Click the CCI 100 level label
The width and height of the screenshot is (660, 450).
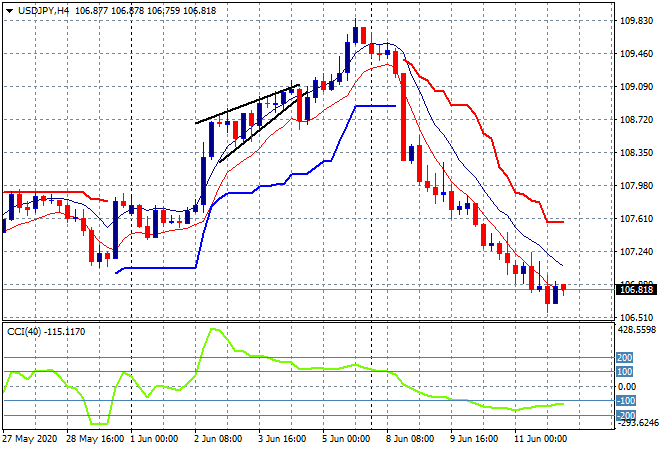[624, 372]
